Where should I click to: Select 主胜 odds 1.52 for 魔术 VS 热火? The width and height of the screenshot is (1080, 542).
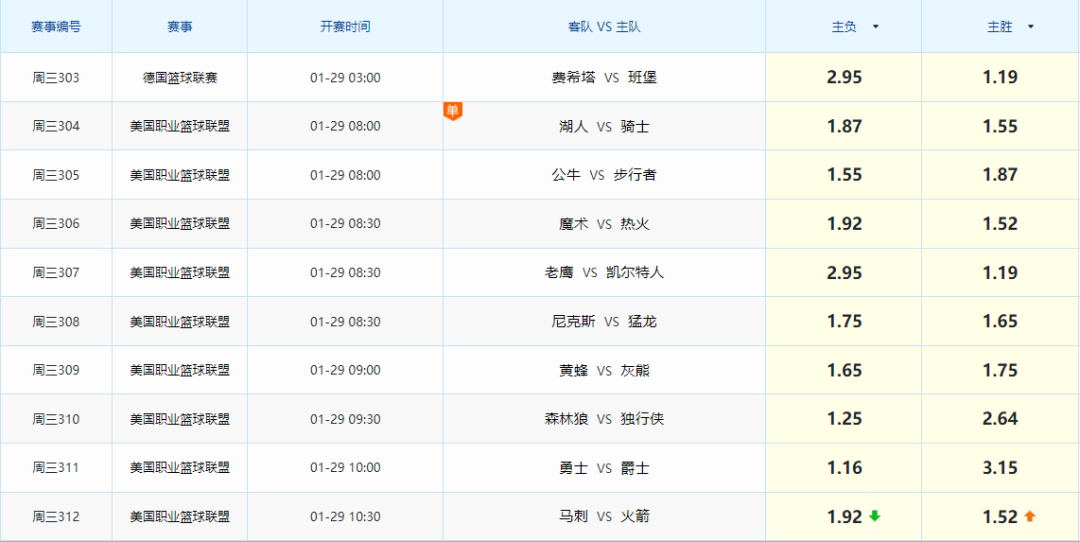(1000, 224)
